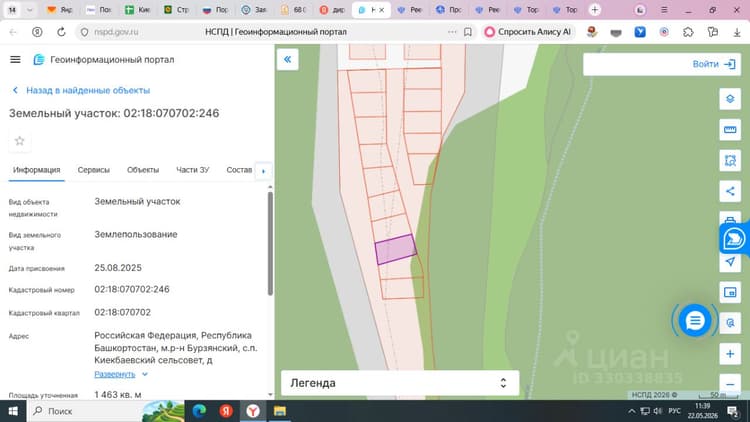
Task: Click the info panel vertical scrollbar
Action: pos(270,243)
